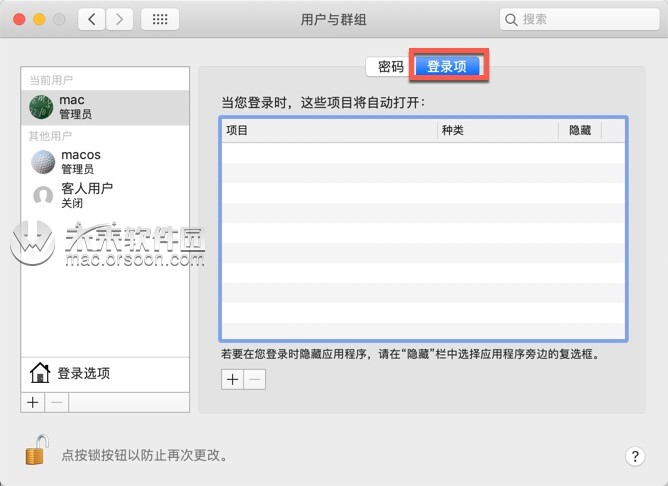The image size is (668, 486).
Task: Go forward with the right arrow button
Action: click(119, 19)
